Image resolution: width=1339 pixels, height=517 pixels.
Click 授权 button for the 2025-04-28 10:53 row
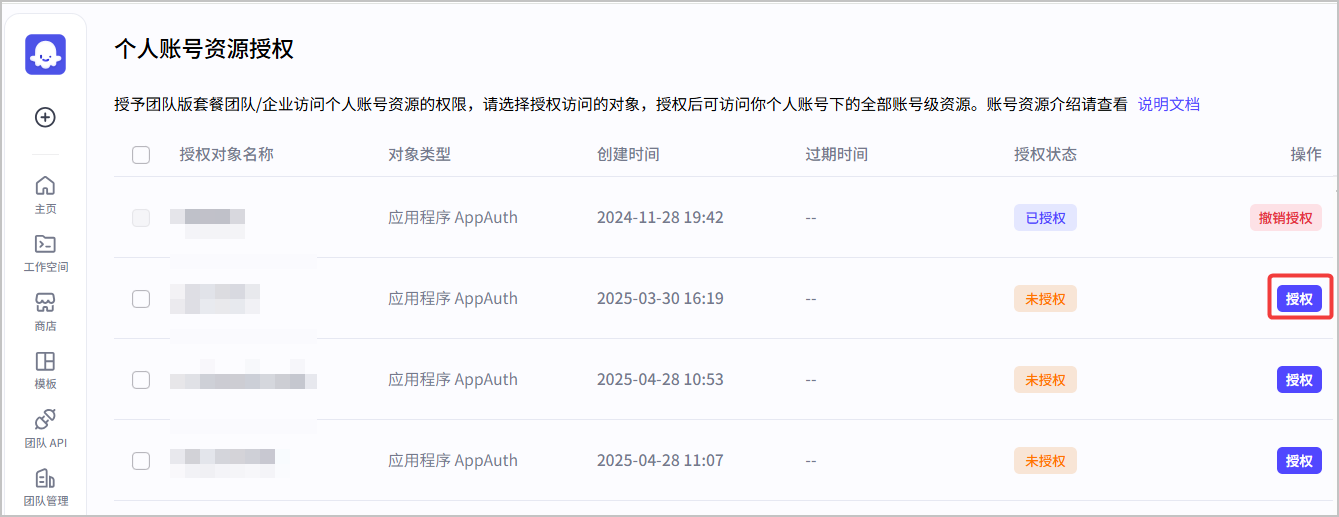coord(1299,380)
